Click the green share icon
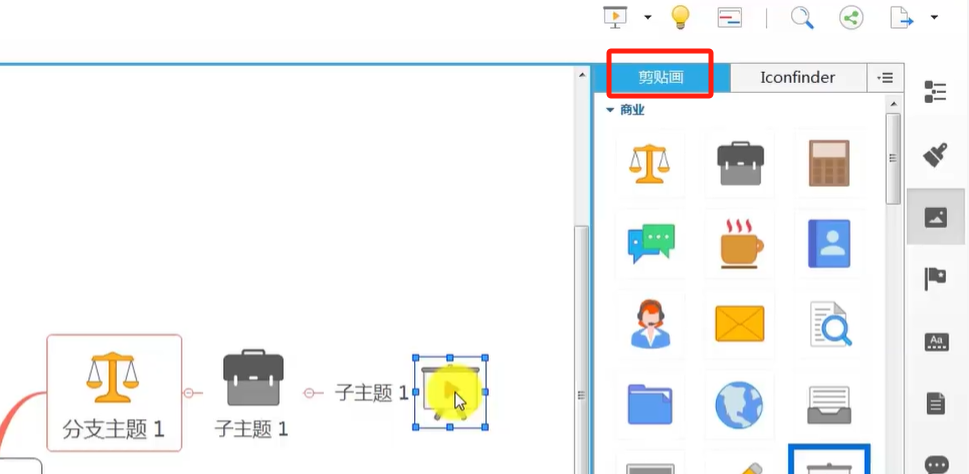Image resolution: width=969 pixels, height=474 pixels. pyautogui.click(x=852, y=17)
